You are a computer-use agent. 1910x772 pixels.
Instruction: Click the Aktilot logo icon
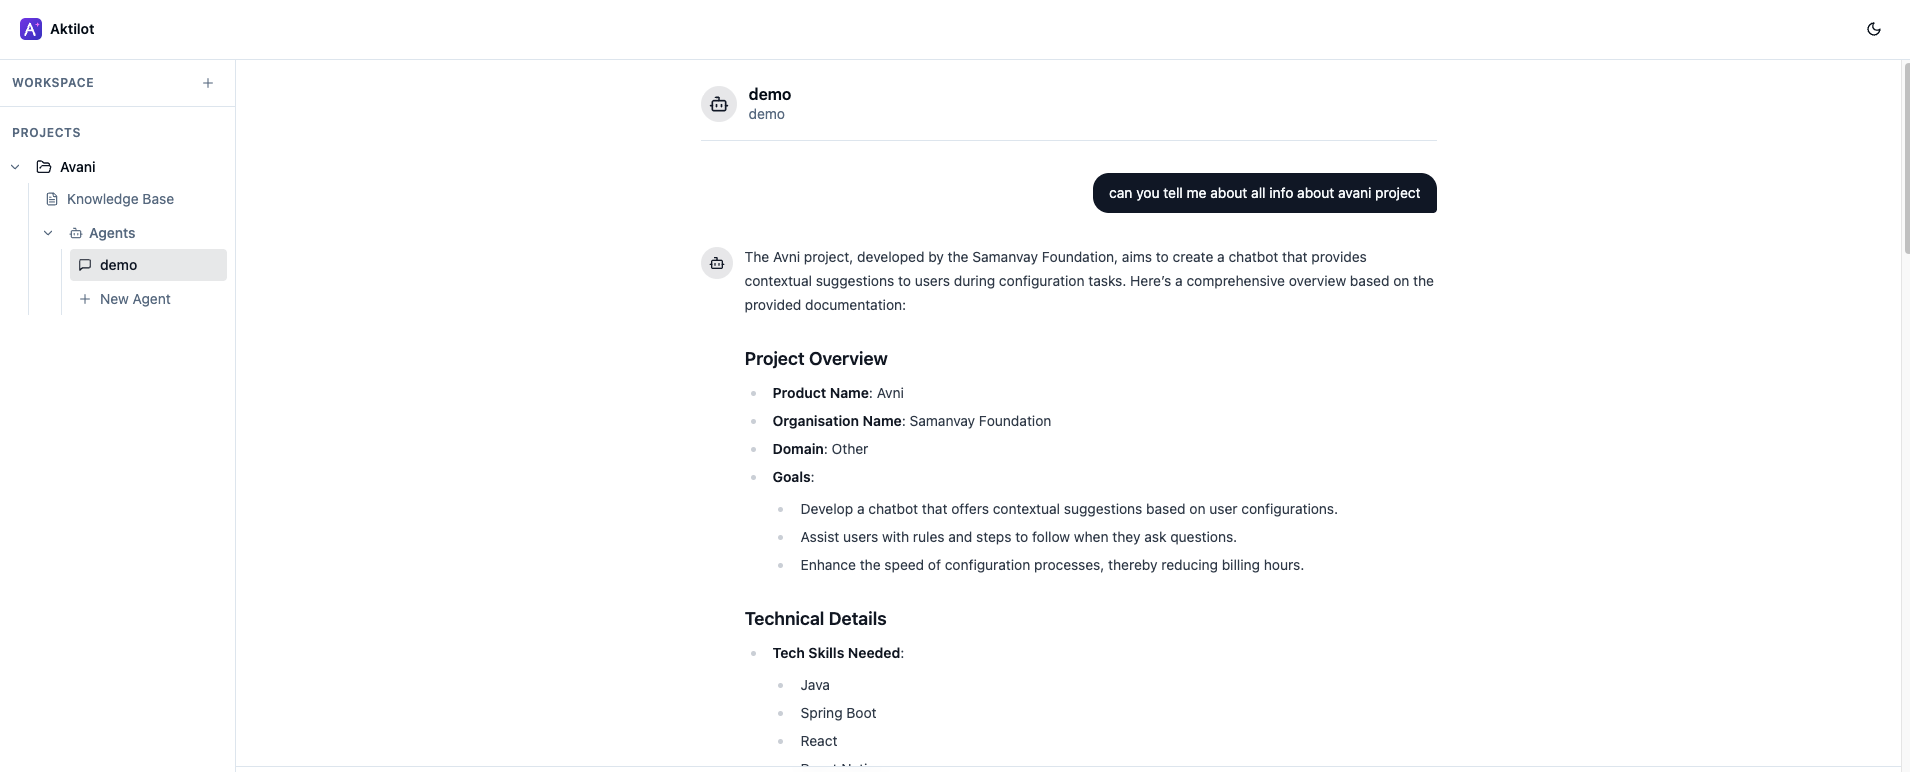[x=31, y=29]
